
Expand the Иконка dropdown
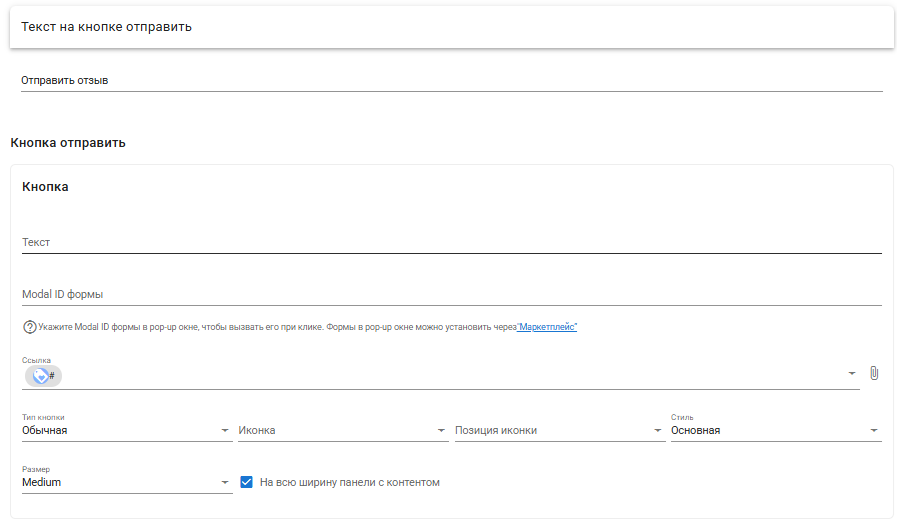pos(342,430)
